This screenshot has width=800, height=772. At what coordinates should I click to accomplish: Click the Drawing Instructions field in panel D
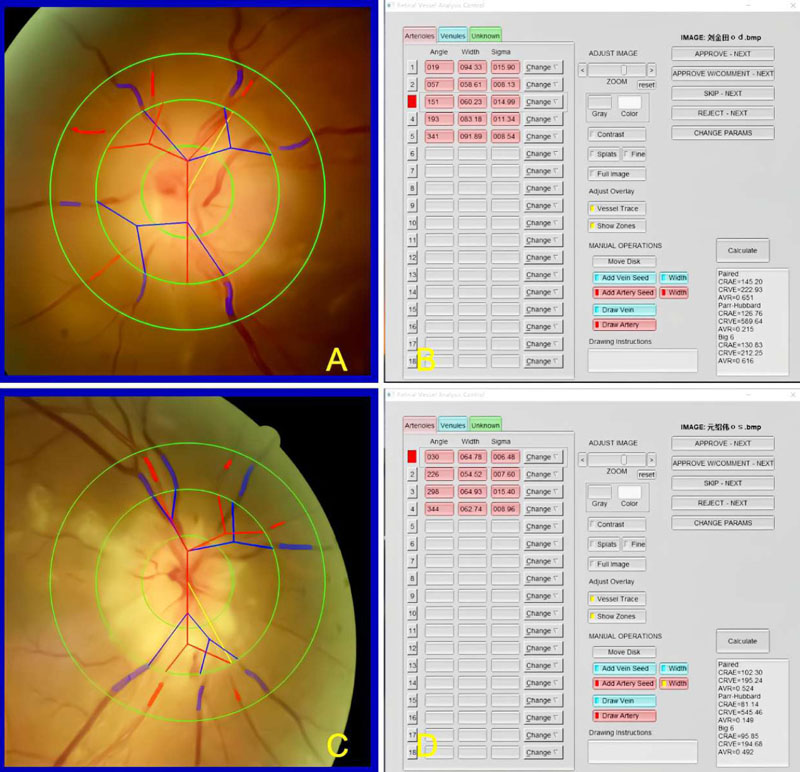(643, 751)
